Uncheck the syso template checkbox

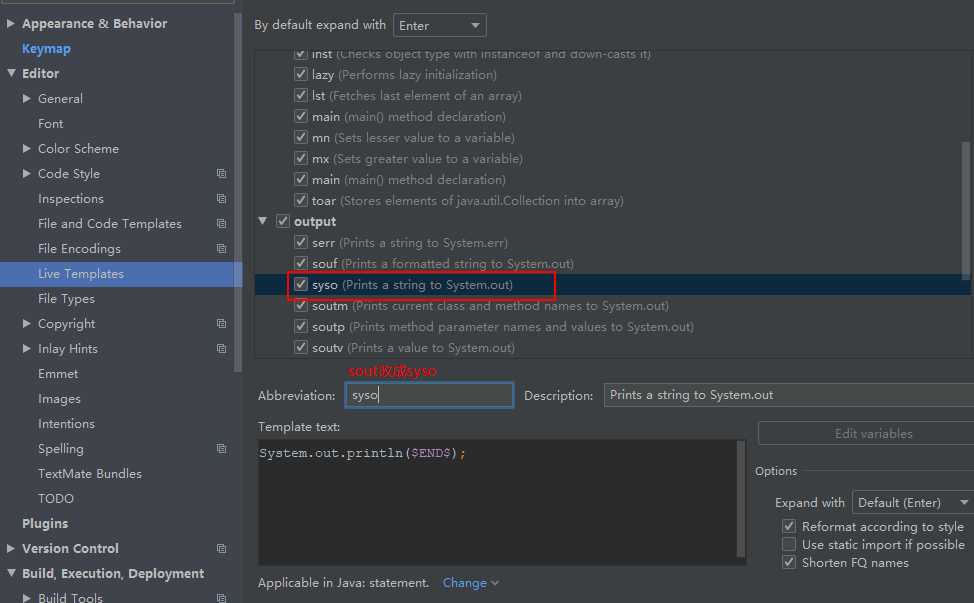(301, 284)
